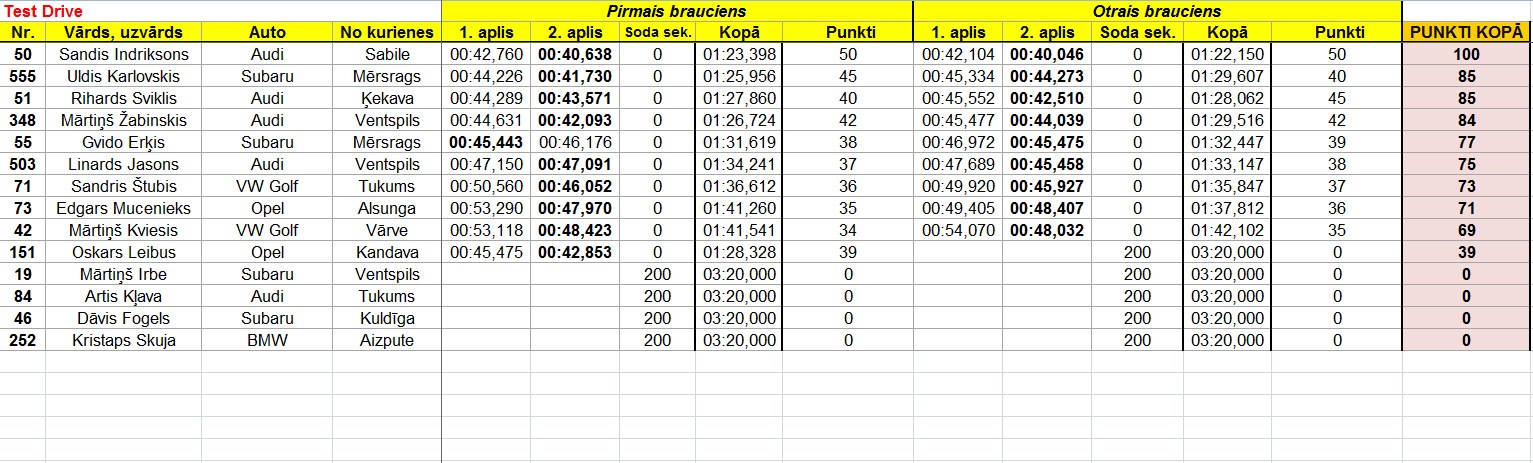The image size is (1533, 463).
Task: Click Oskars Leibus name cell
Action: pos(124,252)
